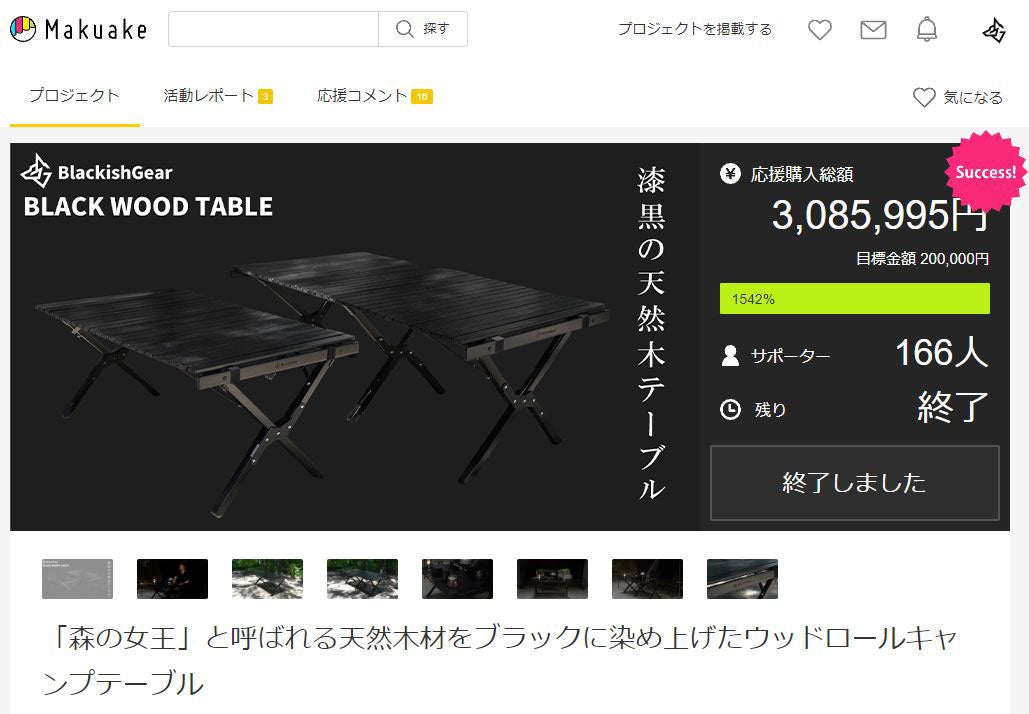Viewport: 1029px width, 714px height.
Task: Select the last table close-up thumbnail
Action: pos(742,579)
